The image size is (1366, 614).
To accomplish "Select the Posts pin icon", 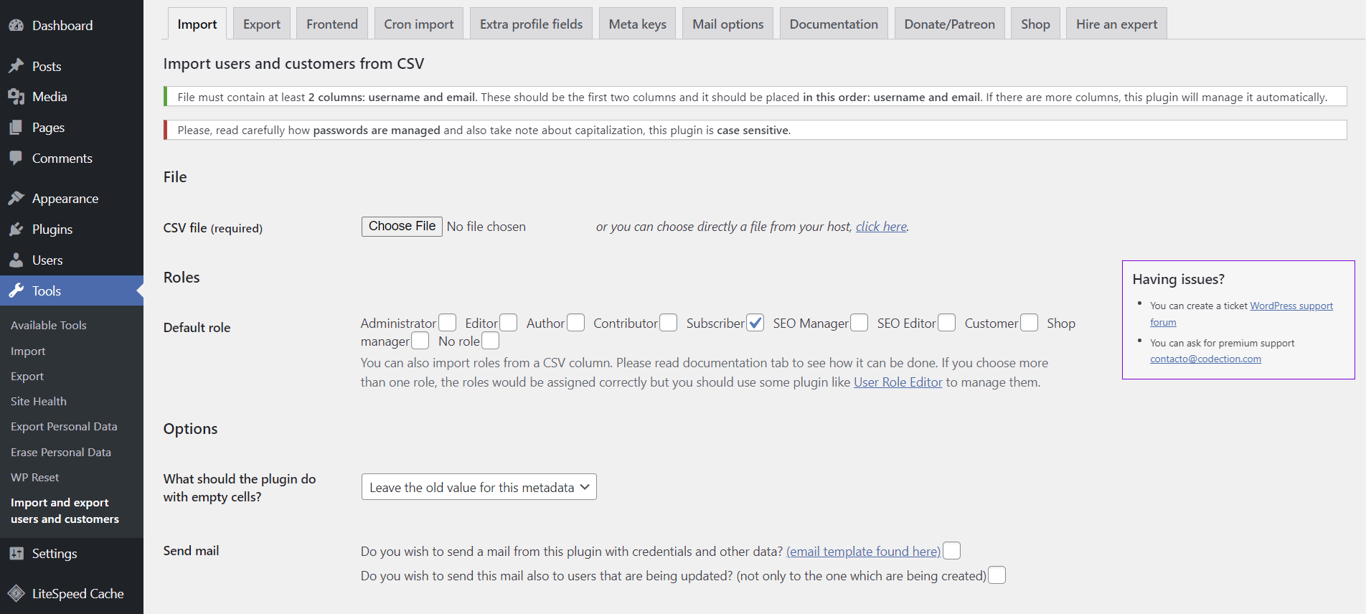I will click(20, 65).
